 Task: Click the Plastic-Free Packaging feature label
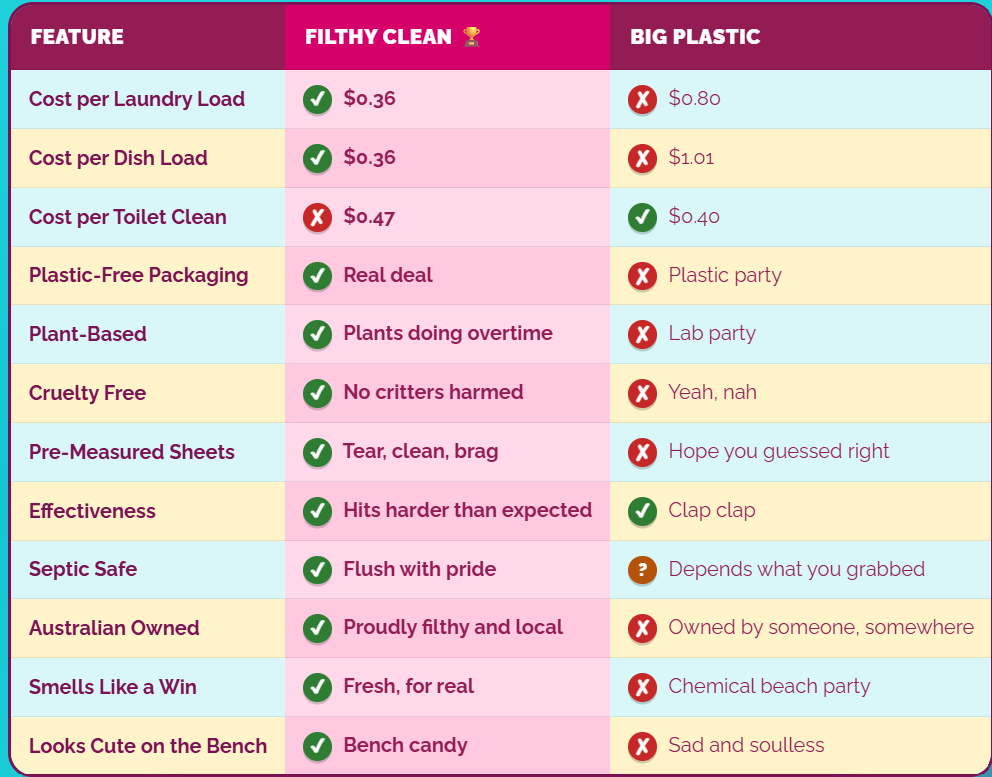tap(139, 275)
